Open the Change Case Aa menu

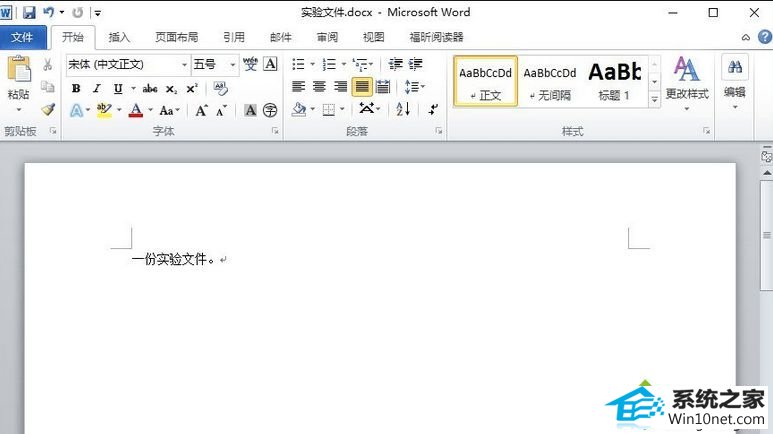(169, 110)
